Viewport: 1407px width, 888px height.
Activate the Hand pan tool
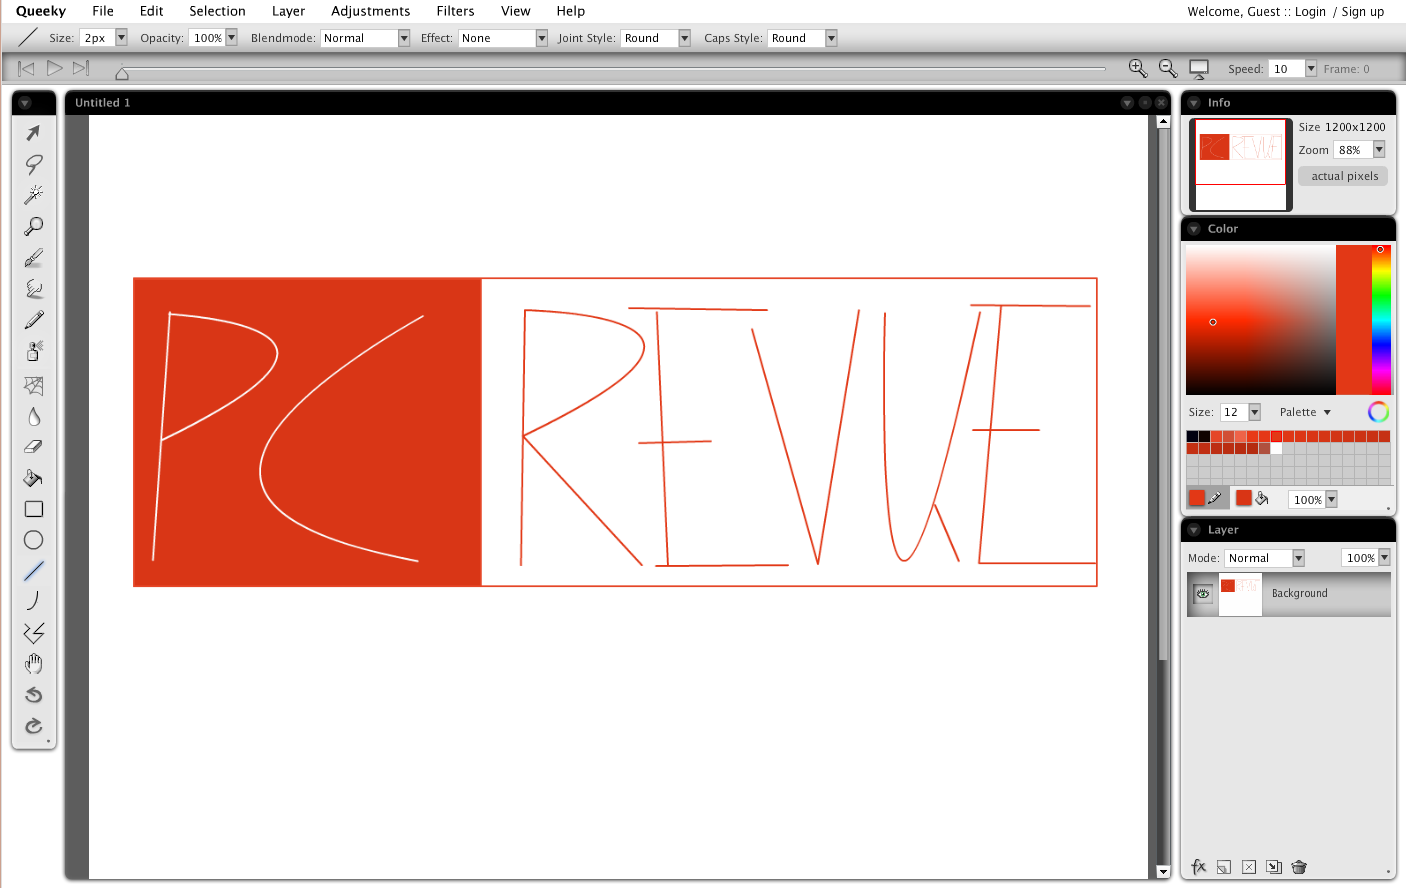pyautogui.click(x=33, y=664)
